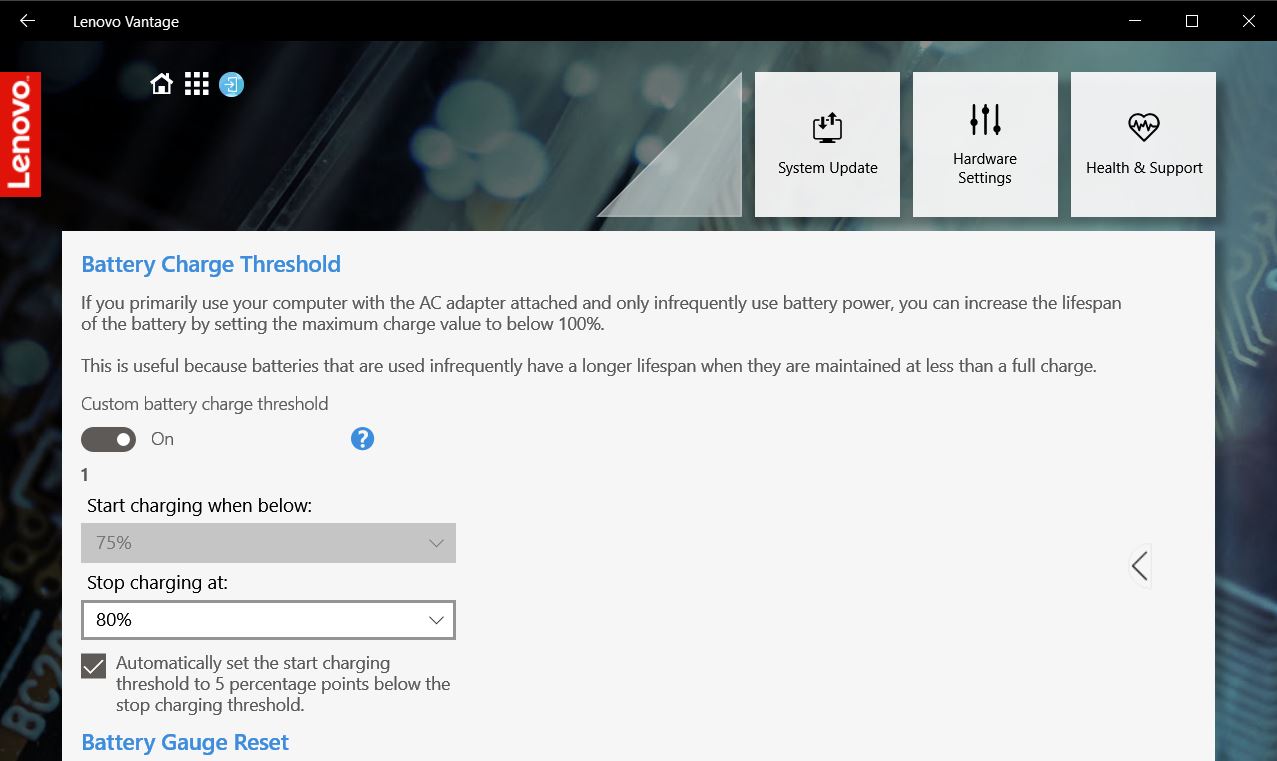Close the Lenovo Vantage window
The width and height of the screenshot is (1277, 761).
point(1248,20)
